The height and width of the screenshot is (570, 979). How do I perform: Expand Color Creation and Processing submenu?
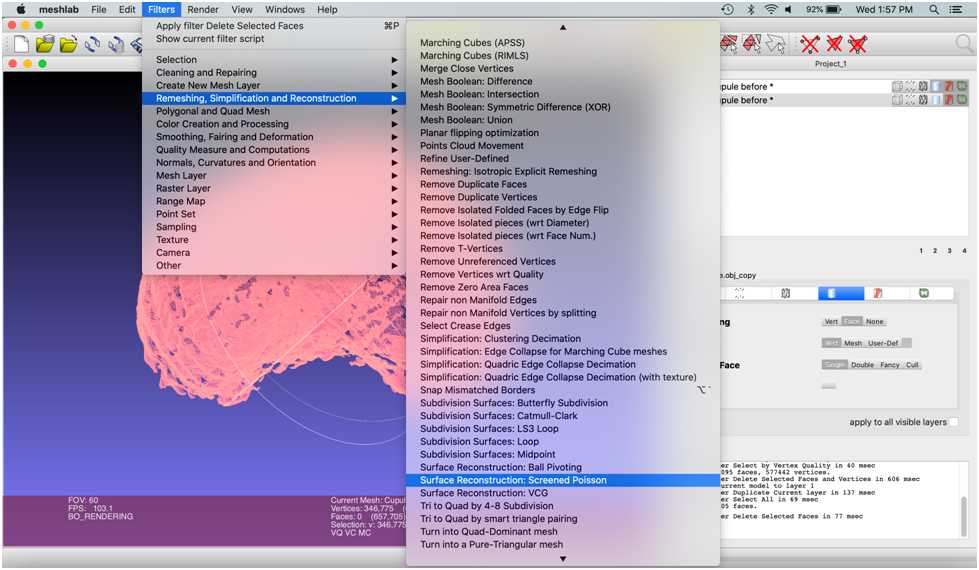pyautogui.click(x=274, y=124)
